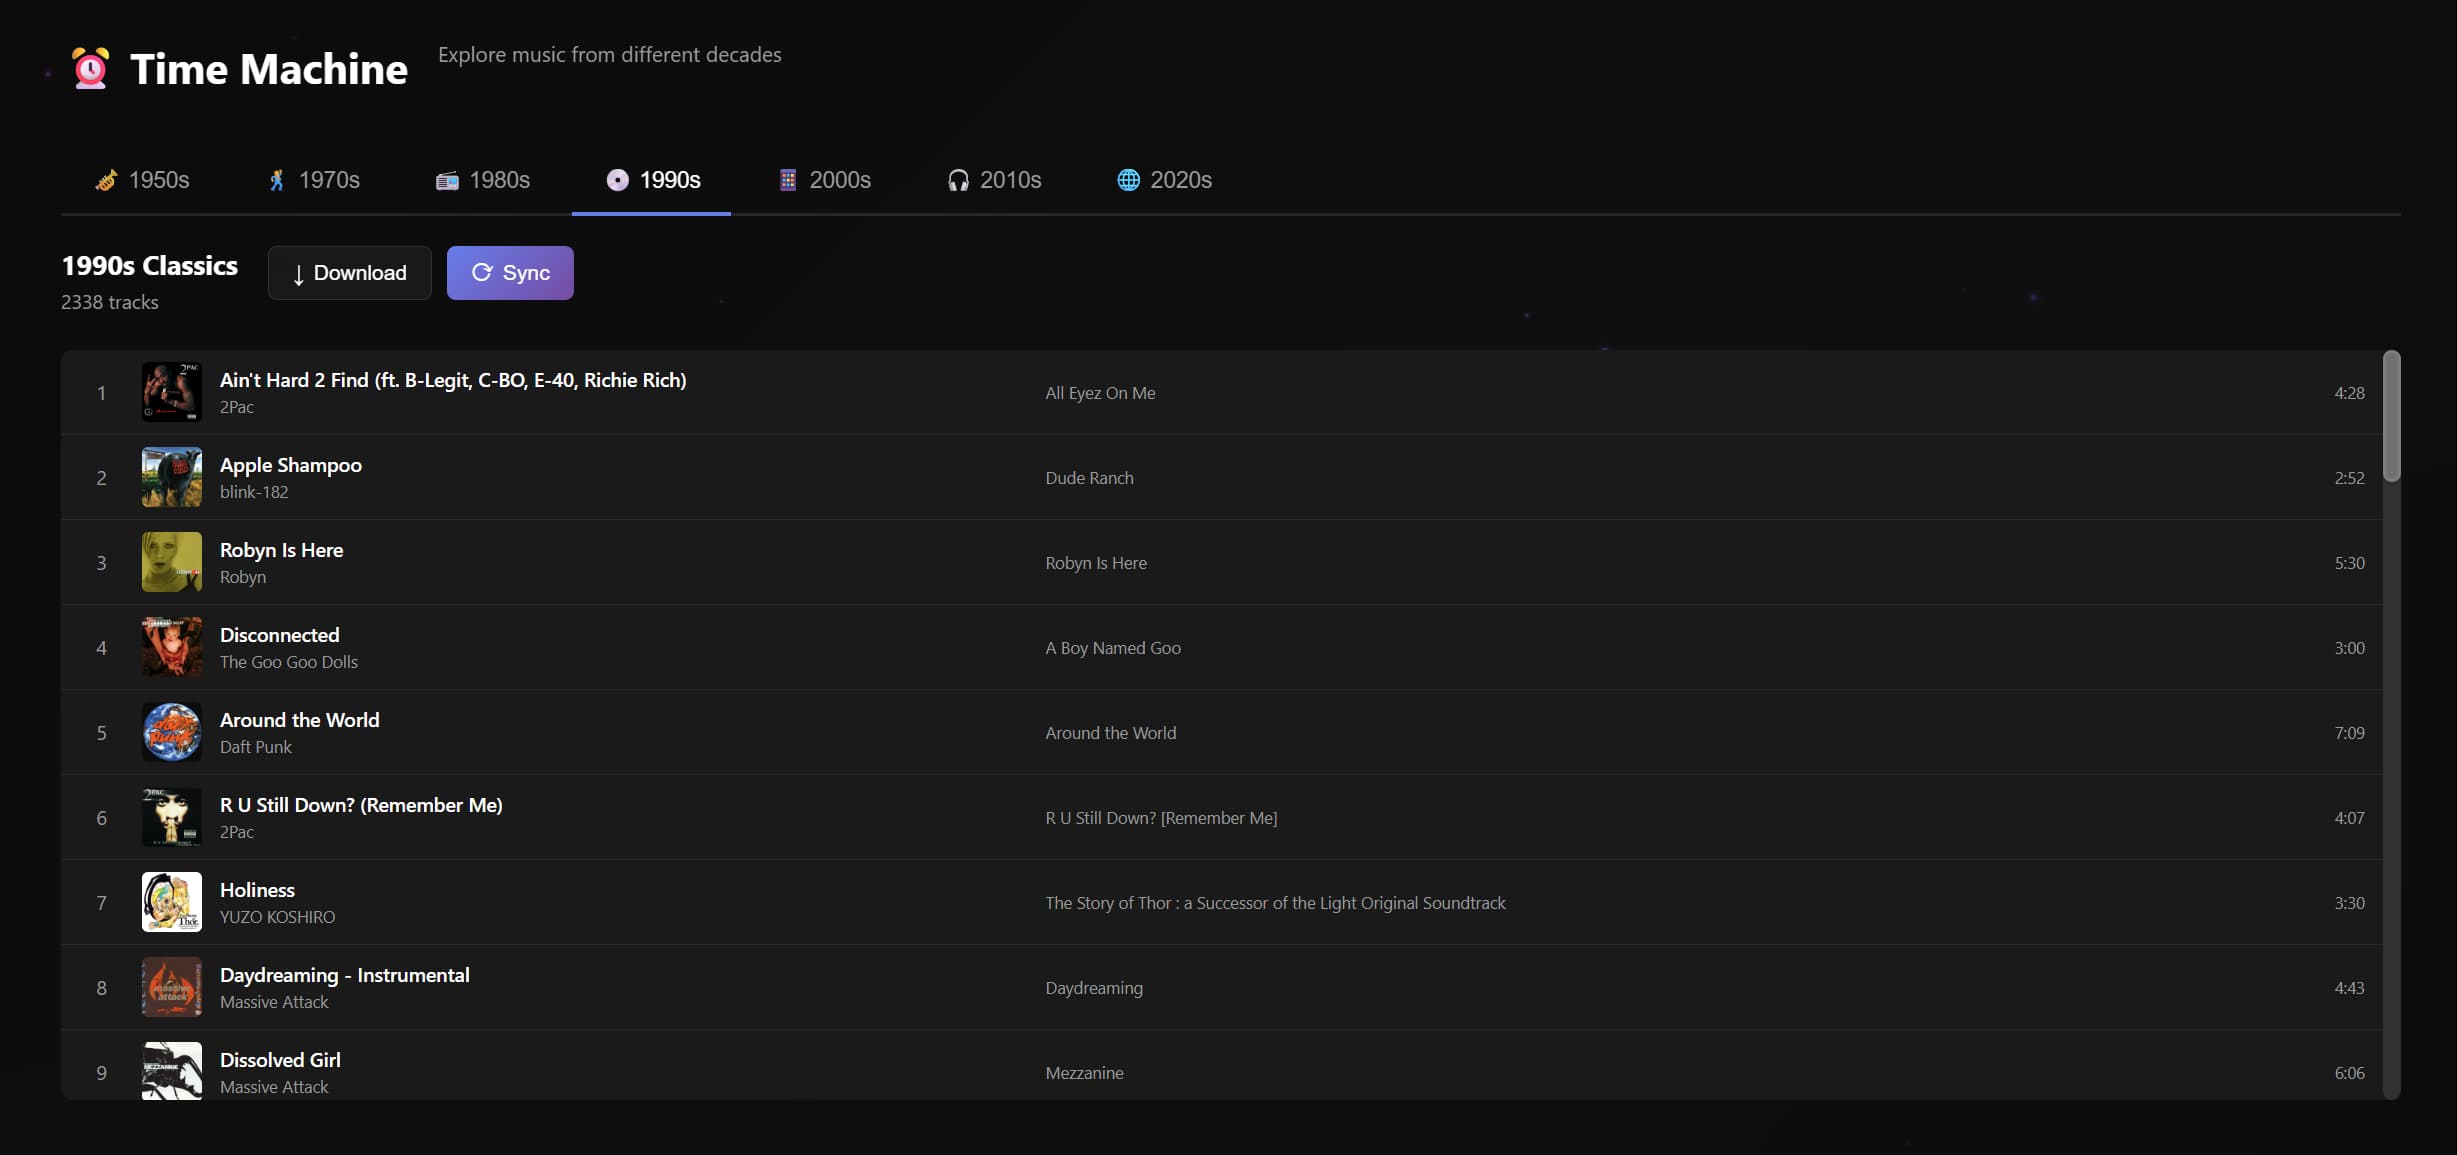
Task: Switch to the 2000s tab
Action: point(825,180)
